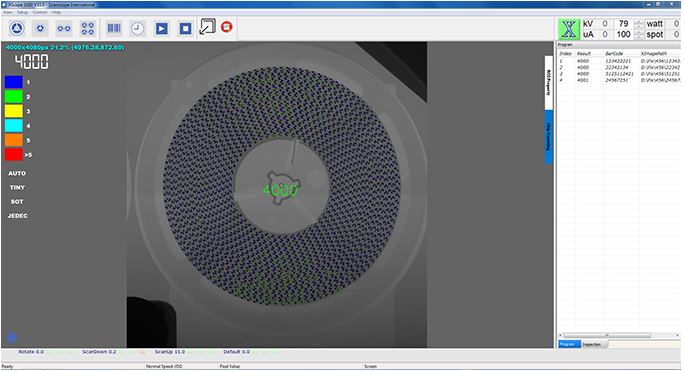Click the red >5 color swatch
The width and height of the screenshot is (684, 372).
pos(14,155)
